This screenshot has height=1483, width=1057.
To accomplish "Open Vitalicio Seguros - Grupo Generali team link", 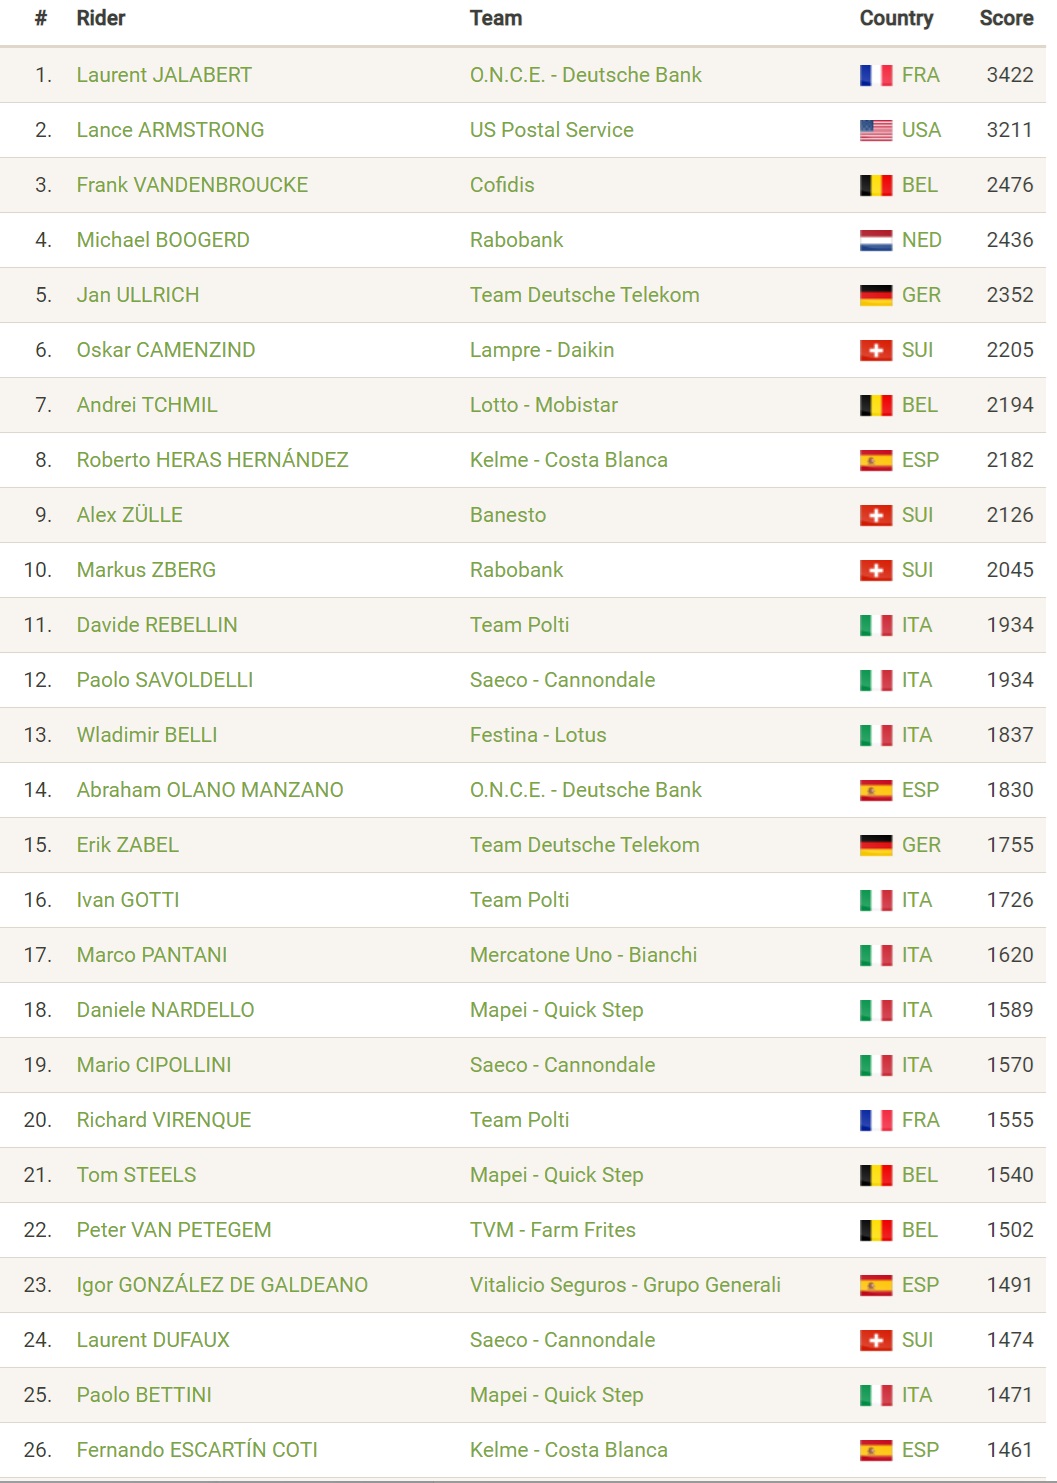I will [x=625, y=1285].
